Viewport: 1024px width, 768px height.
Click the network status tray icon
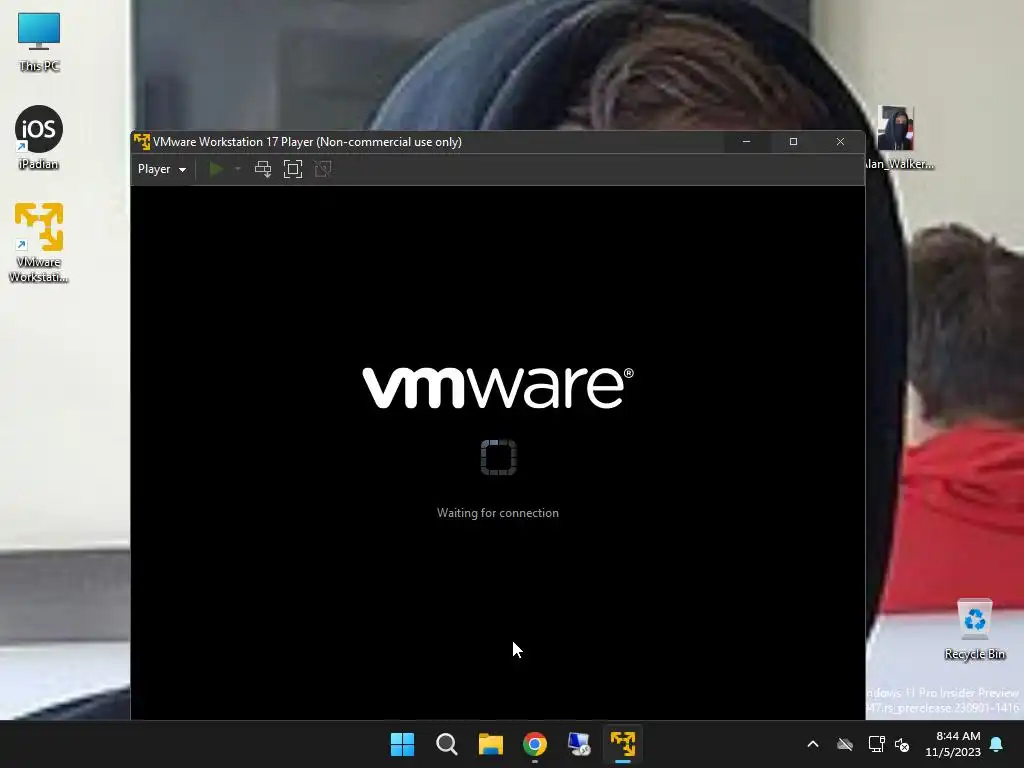click(876, 744)
